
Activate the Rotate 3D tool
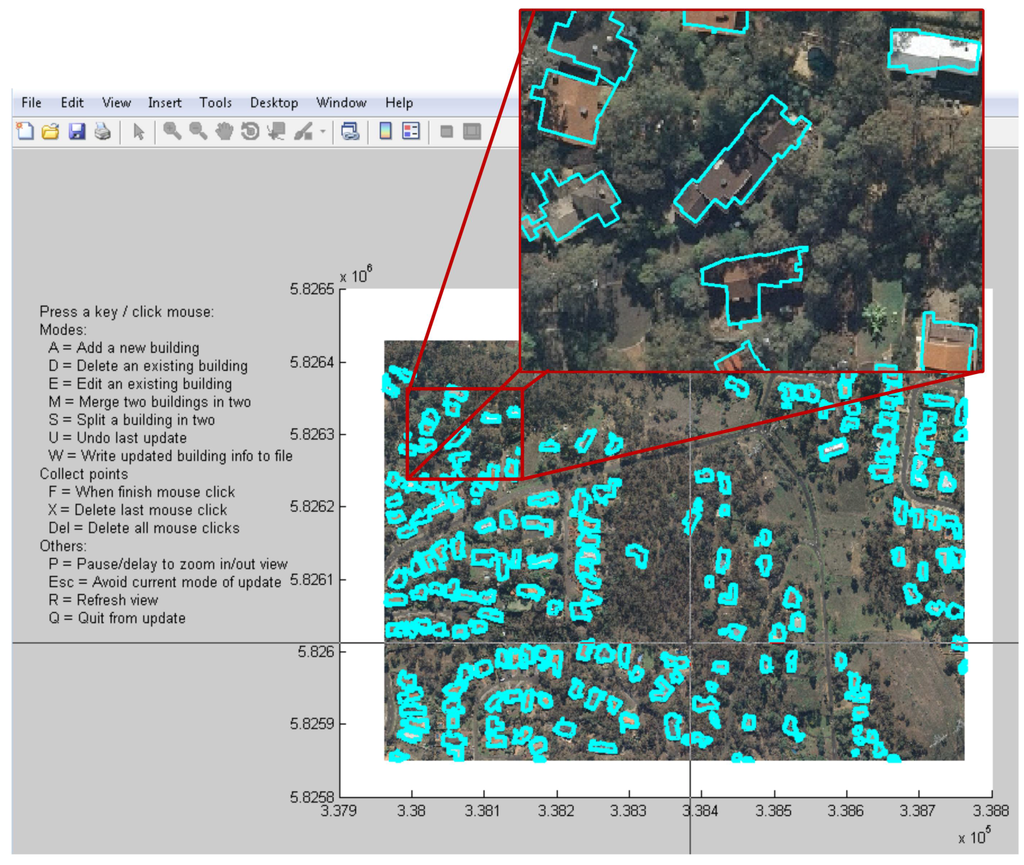(x=249, y=130)
